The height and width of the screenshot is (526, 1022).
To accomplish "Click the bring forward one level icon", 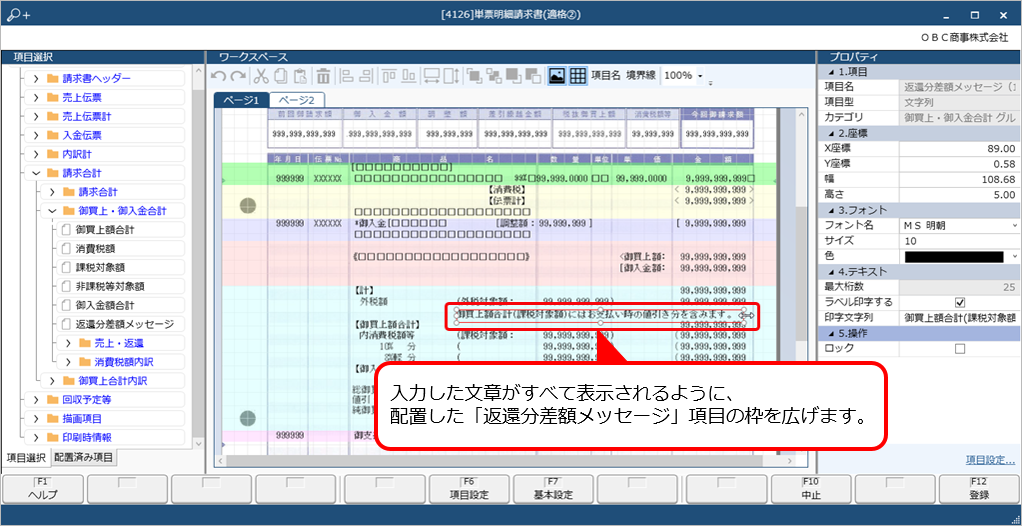I will click(493, 76).
